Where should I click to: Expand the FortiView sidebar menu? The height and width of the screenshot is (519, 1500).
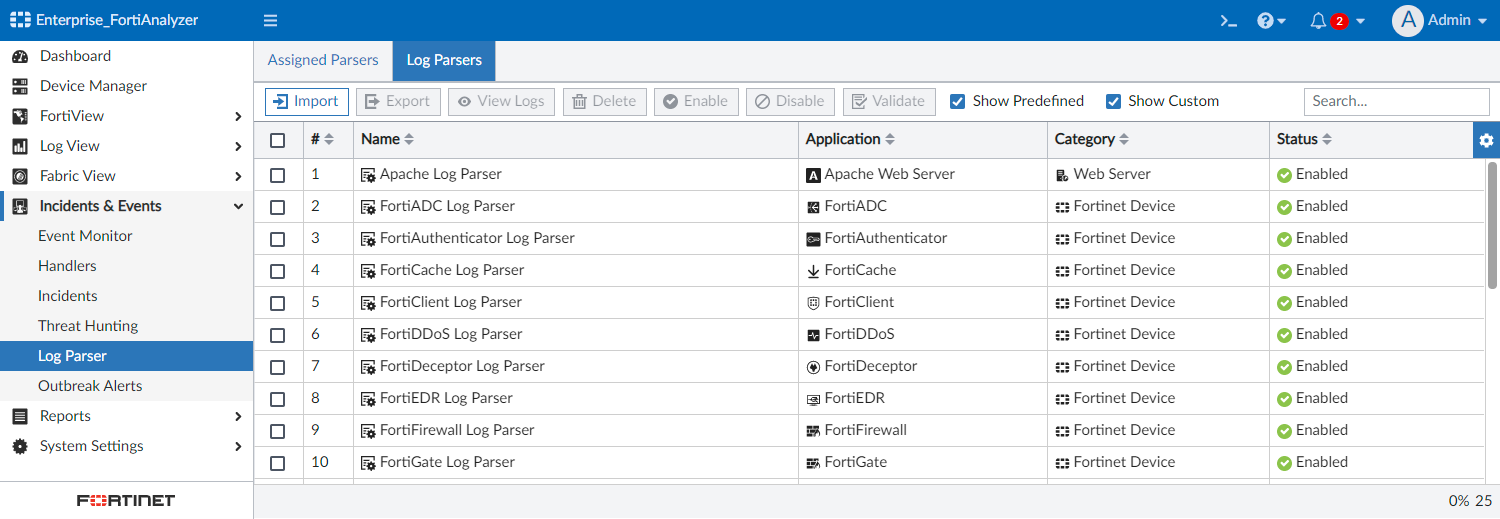point(238,117)
